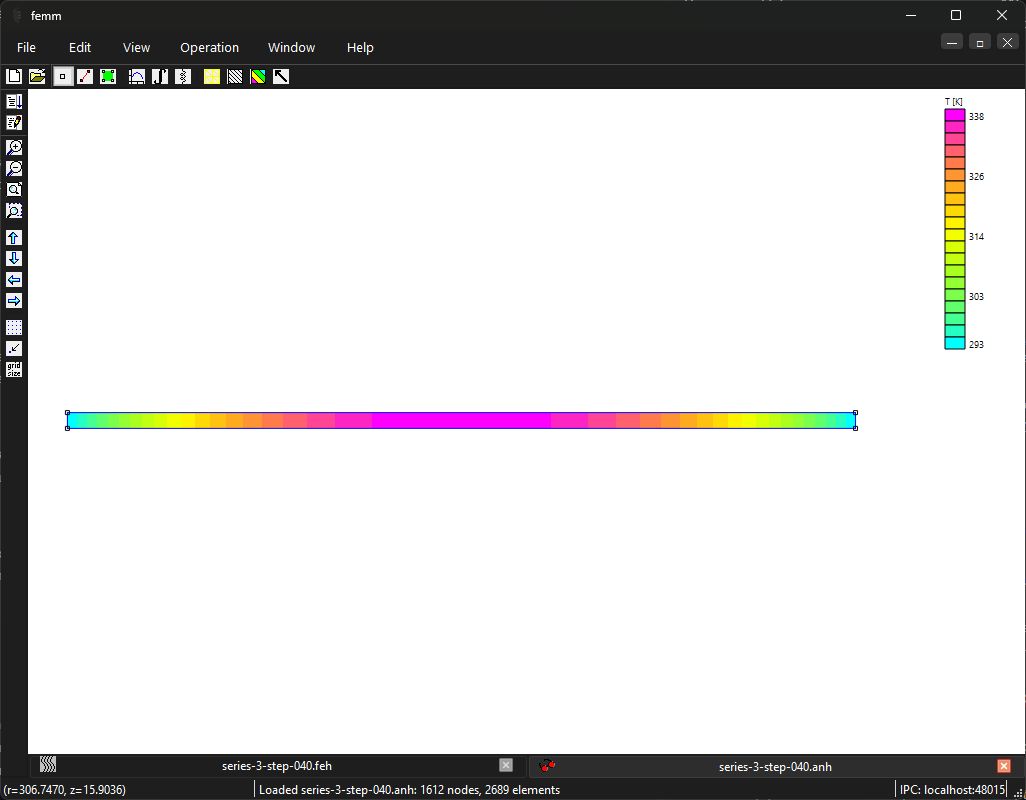Open the Help menu

(x=360, y=48)
